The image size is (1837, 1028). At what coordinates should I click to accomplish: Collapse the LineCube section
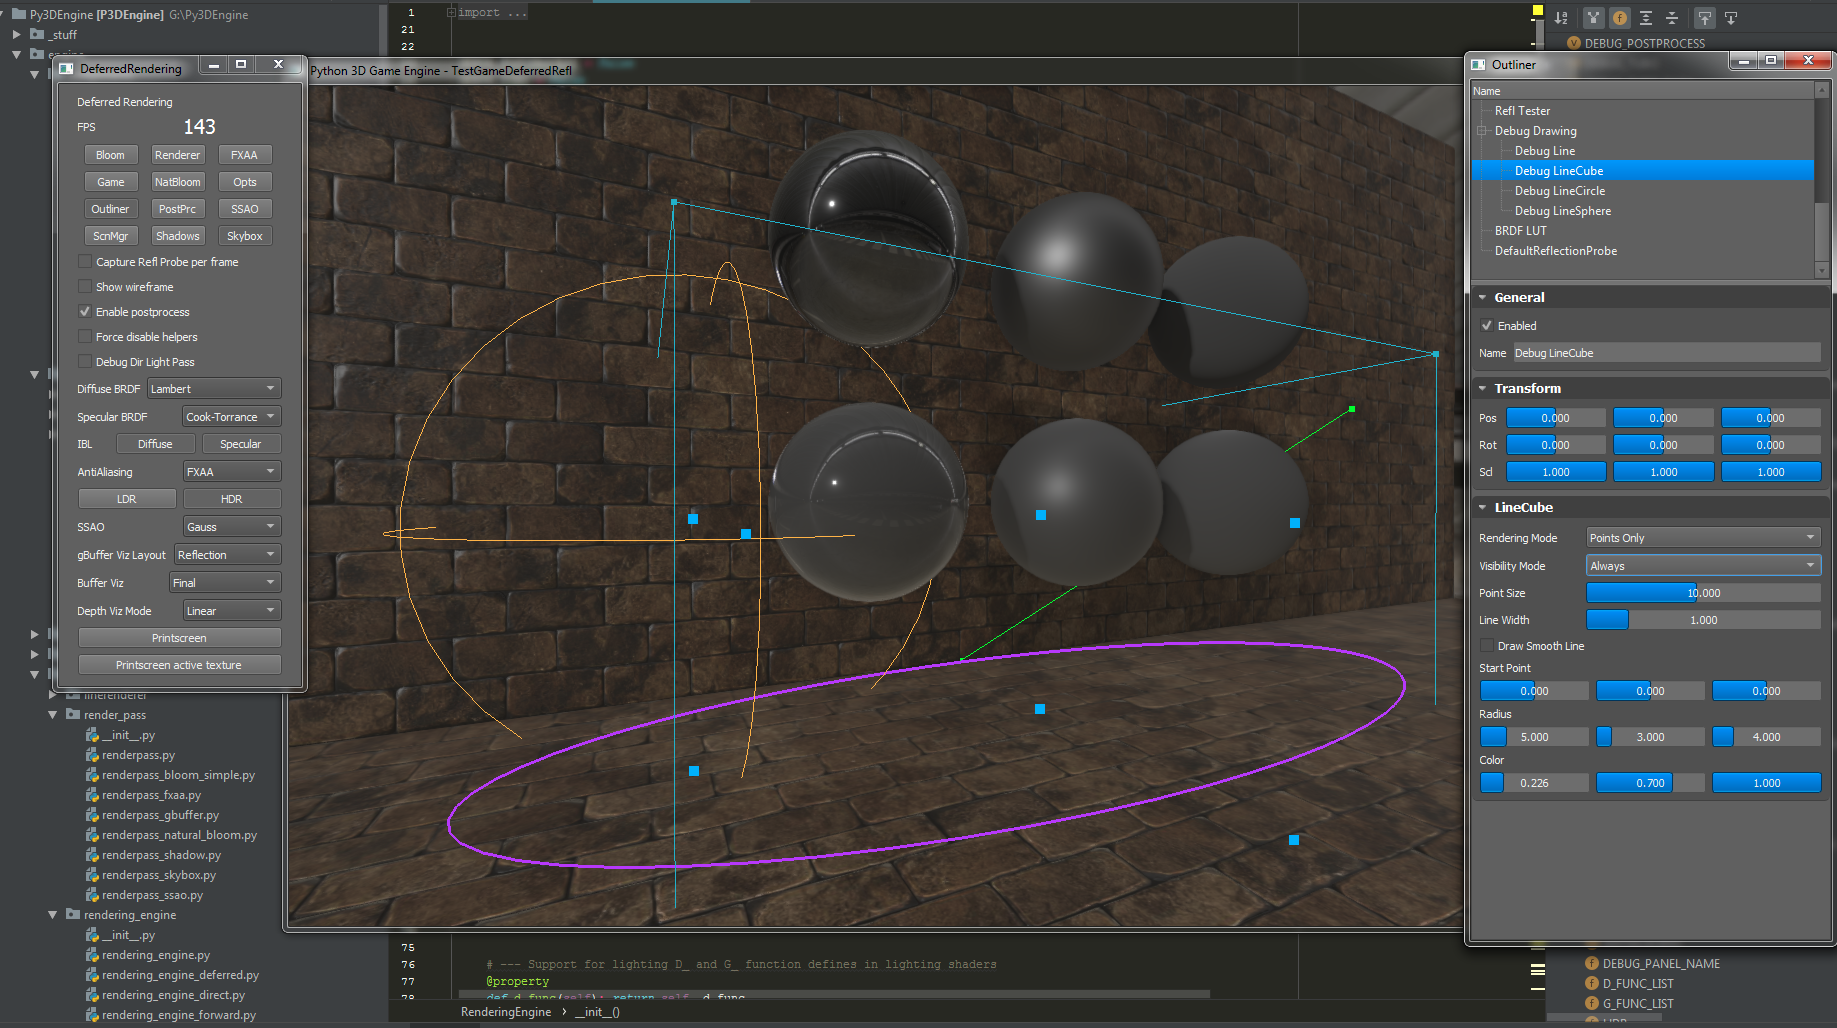click(x=1483, y=507)
